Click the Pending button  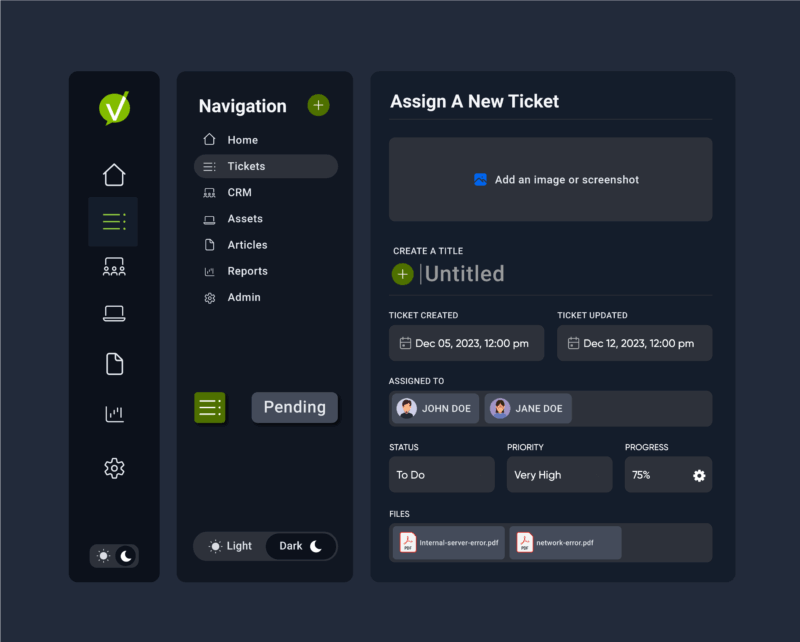[x=294, y=407]
